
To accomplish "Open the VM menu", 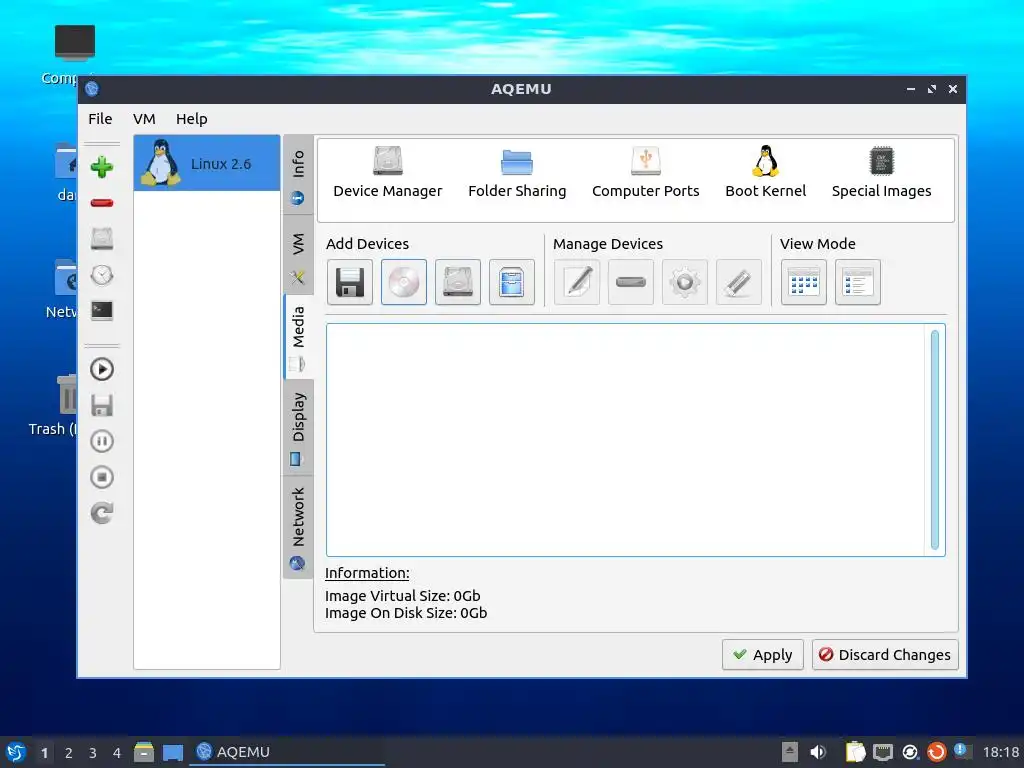I will point(144,119).
